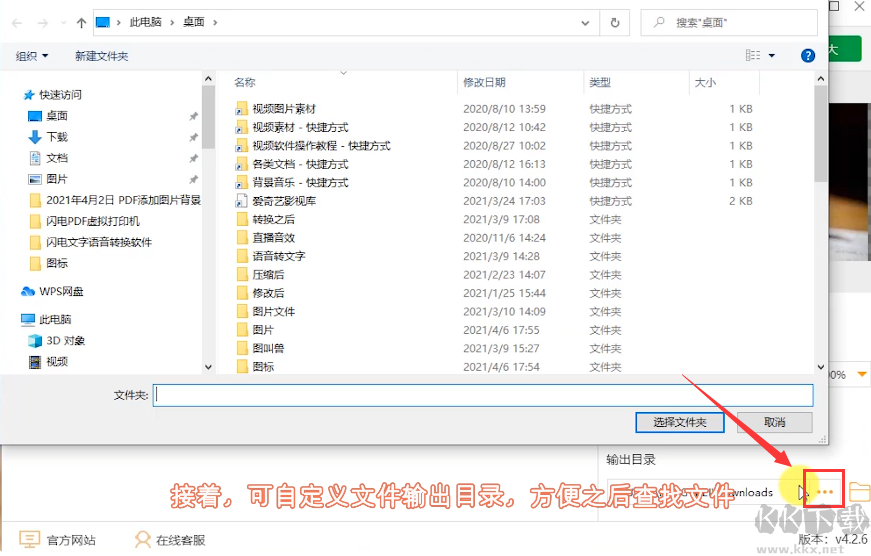Open the view options dropdown arrow
871x556 pixels.
click(772, 55)
